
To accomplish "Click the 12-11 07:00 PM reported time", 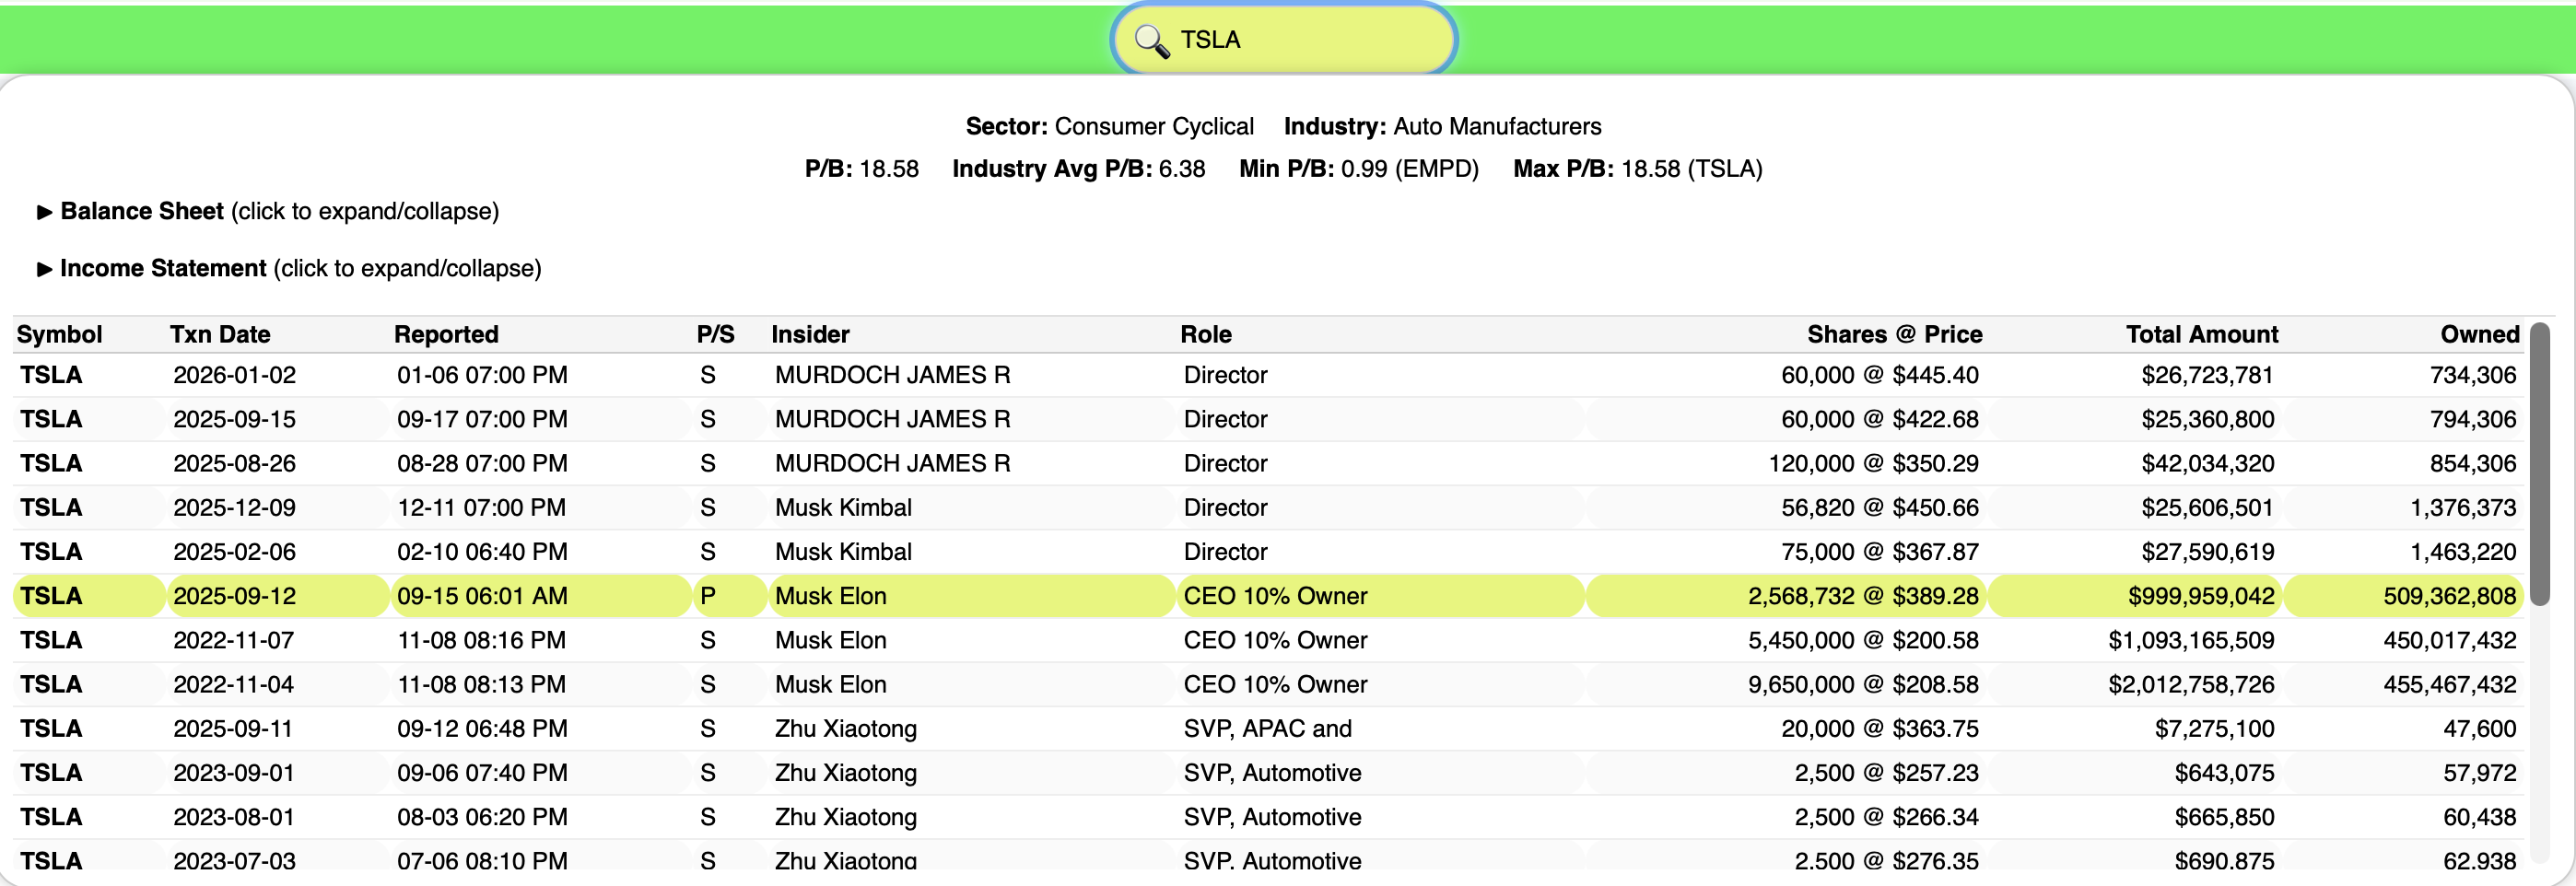I will coord(482,507).
